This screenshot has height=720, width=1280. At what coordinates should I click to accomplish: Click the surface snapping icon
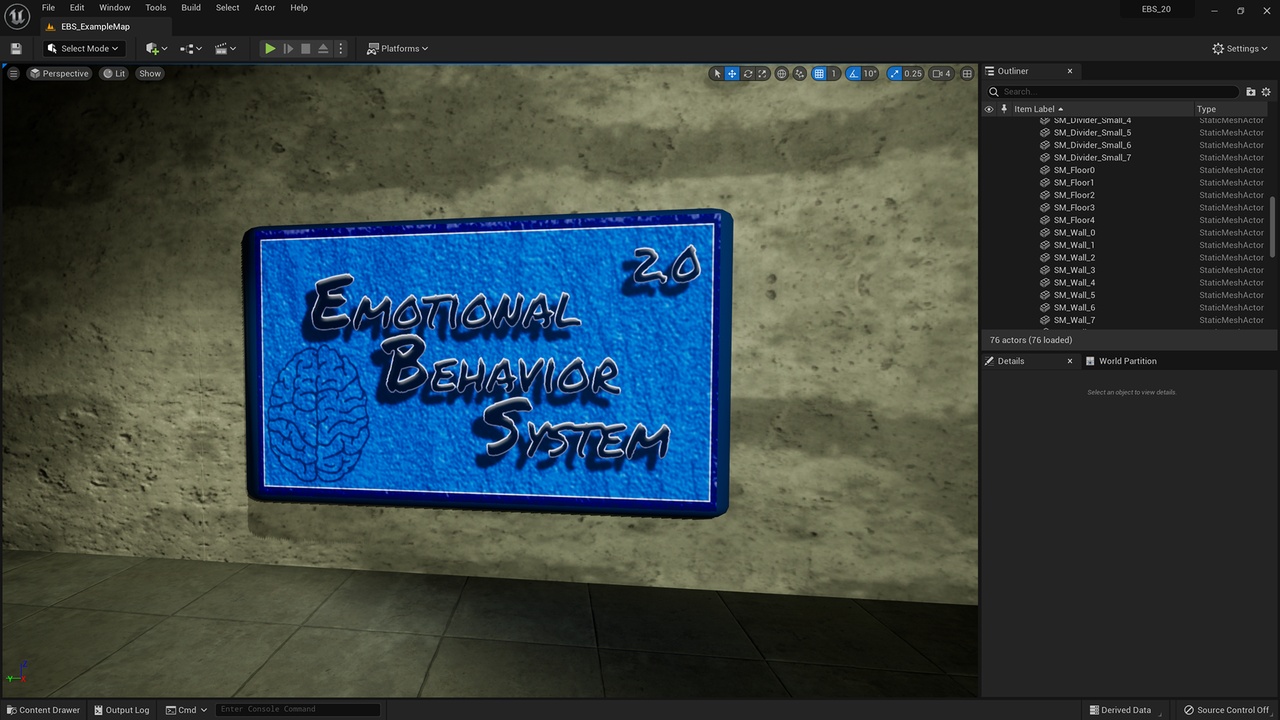click(800, 73)
